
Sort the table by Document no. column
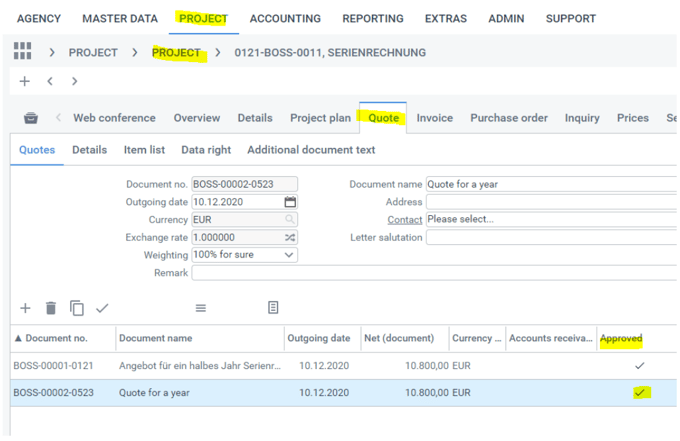[x=56, y=338]
